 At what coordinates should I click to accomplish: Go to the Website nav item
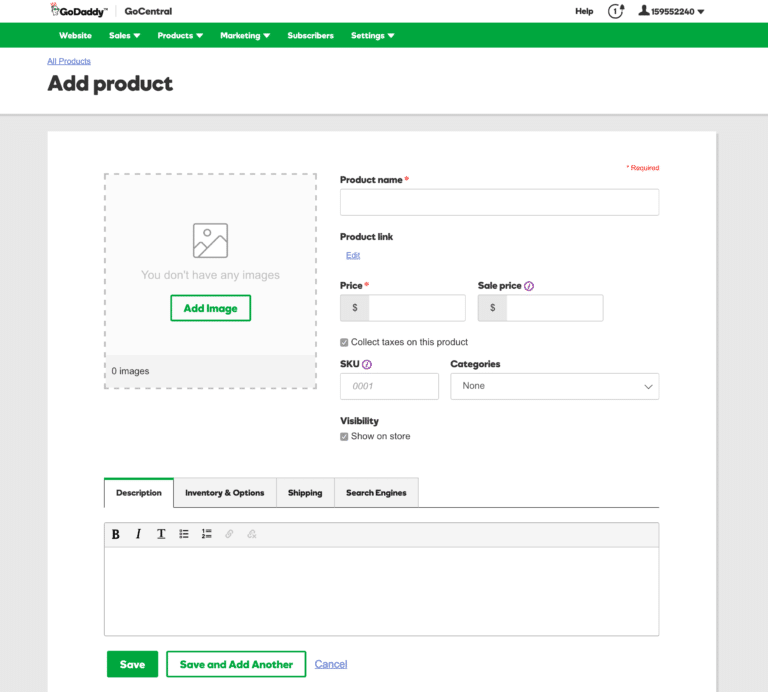pos(75,35)
